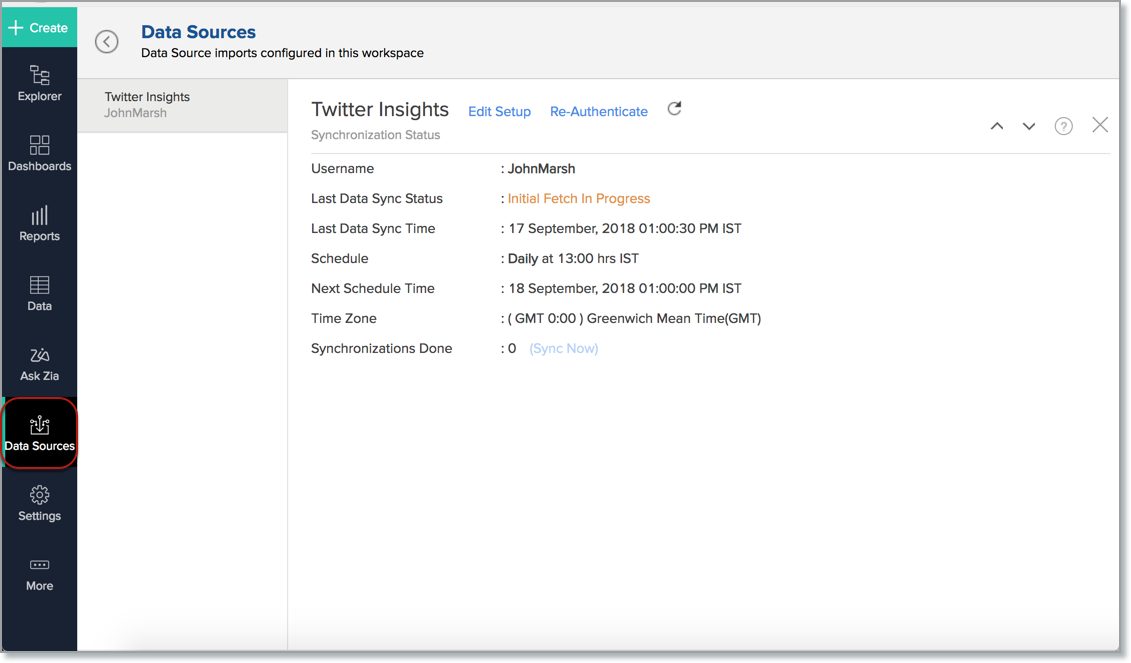Expand the next data source with down chevron
Image resolution: width=1131 pixels, height=663 pixels.
click(1029, 126)
